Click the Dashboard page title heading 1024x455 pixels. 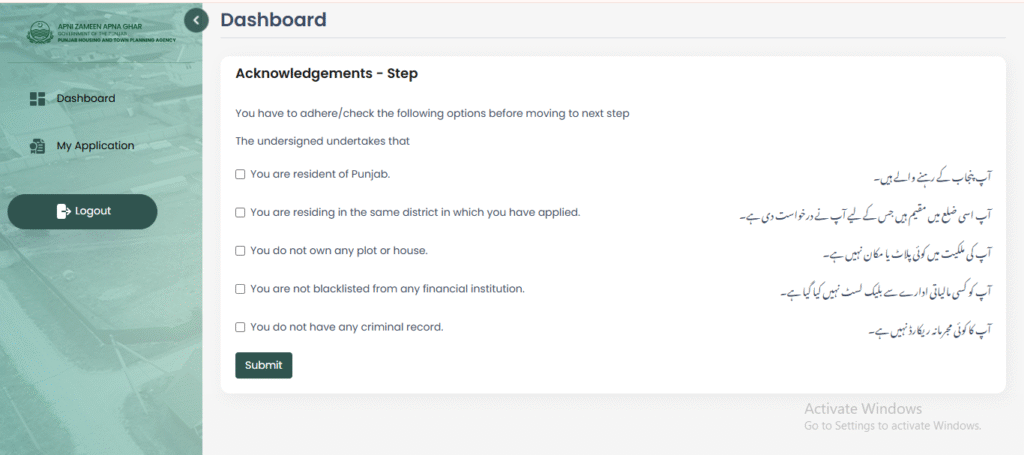pos(273,19)
